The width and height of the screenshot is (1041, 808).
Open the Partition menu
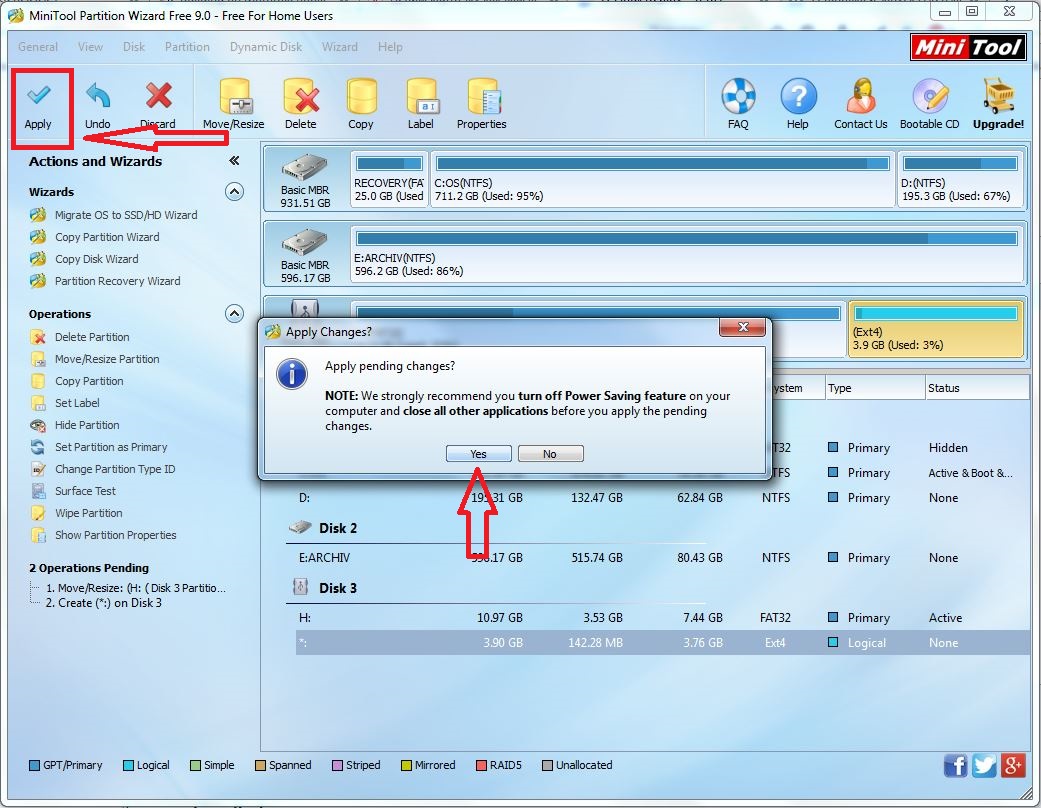click(187, 47)
